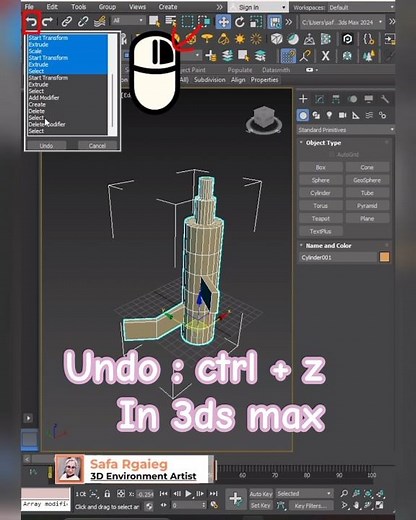The width and height of the screenshot is (416, 520).
Task: Open the Hierarchy panel tab
Action: point(336,99)
